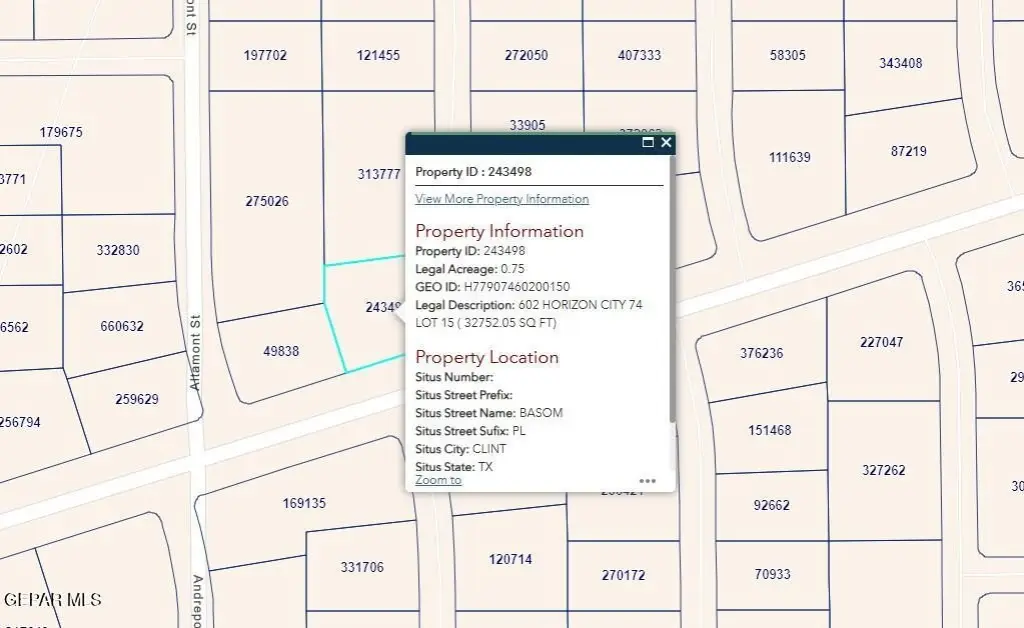Select parcel 121455 on the map
Image resolution: width=1024 pixels, height=628 pixels.
pyautogui.click(x=378, y=55)
